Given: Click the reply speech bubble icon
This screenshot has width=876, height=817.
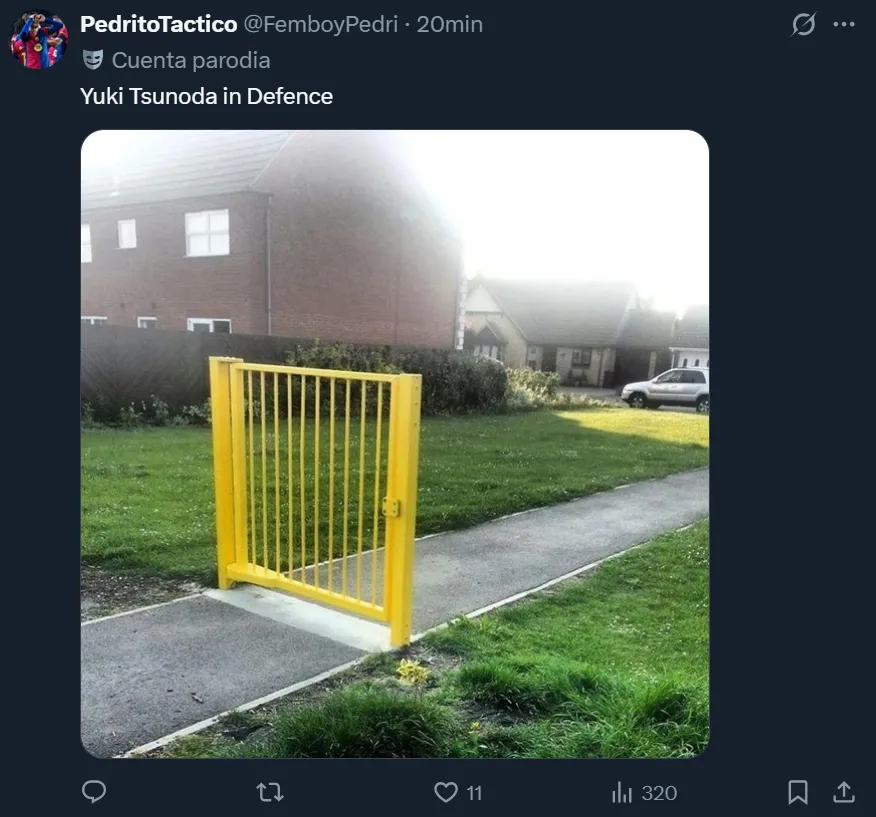Looking at the screenshot, I should coord(94,792).
